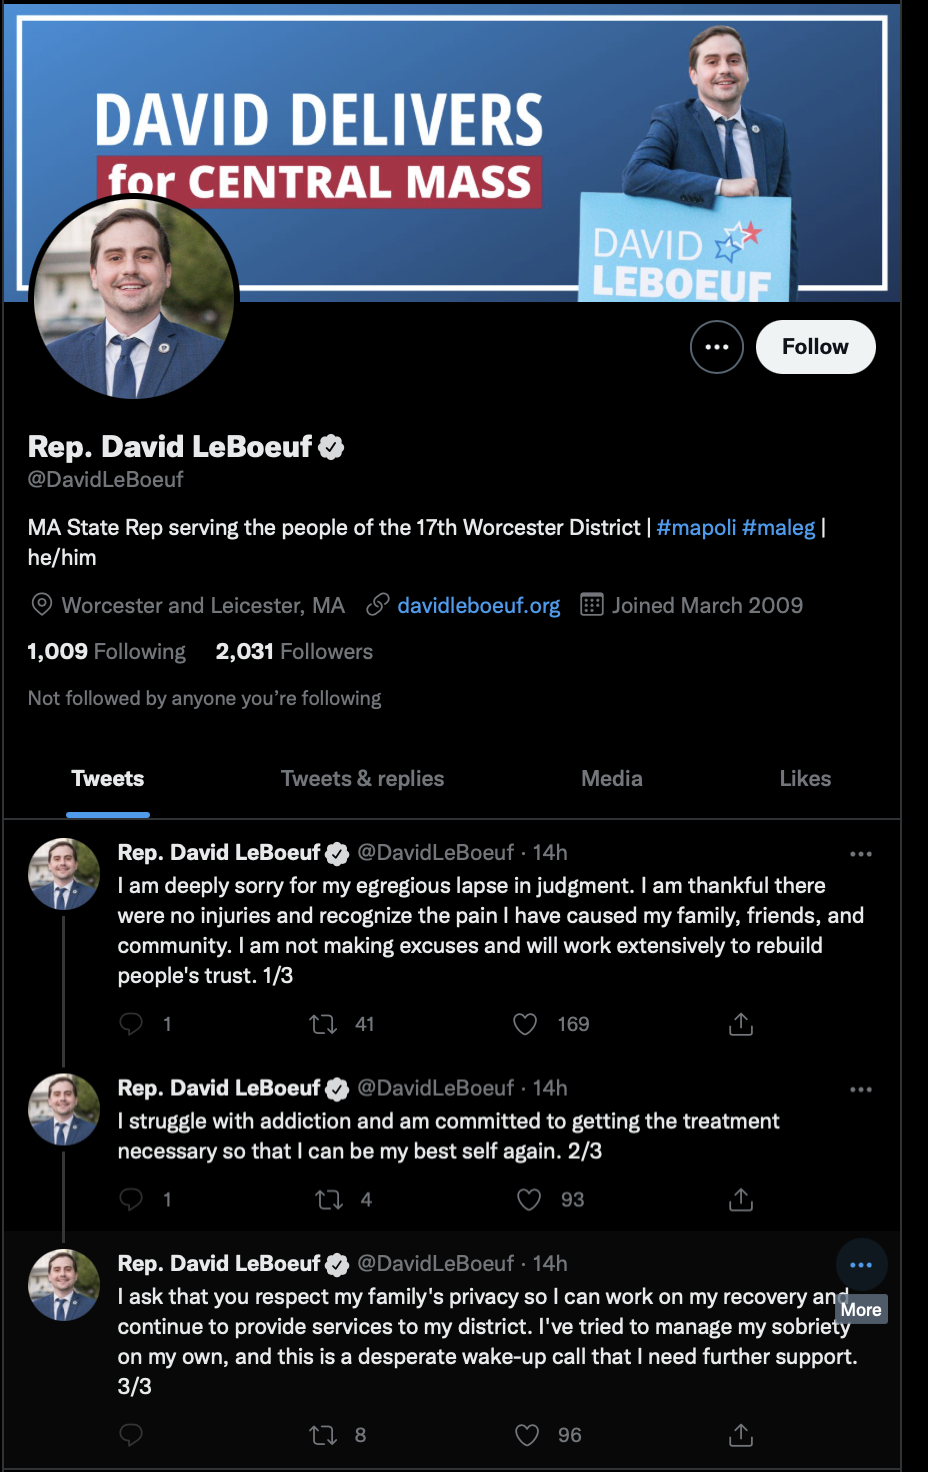Switch to Tweets & replies tab

(x=362, y=778)
